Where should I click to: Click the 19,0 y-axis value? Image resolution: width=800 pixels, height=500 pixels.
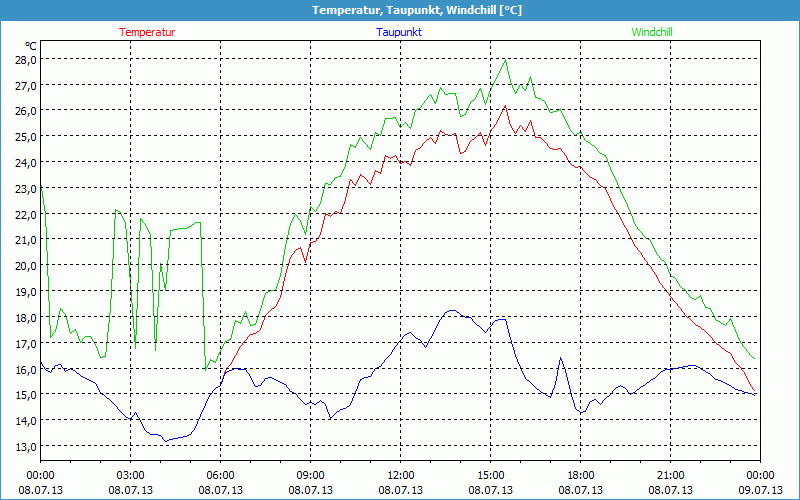(x=27, y=292)
